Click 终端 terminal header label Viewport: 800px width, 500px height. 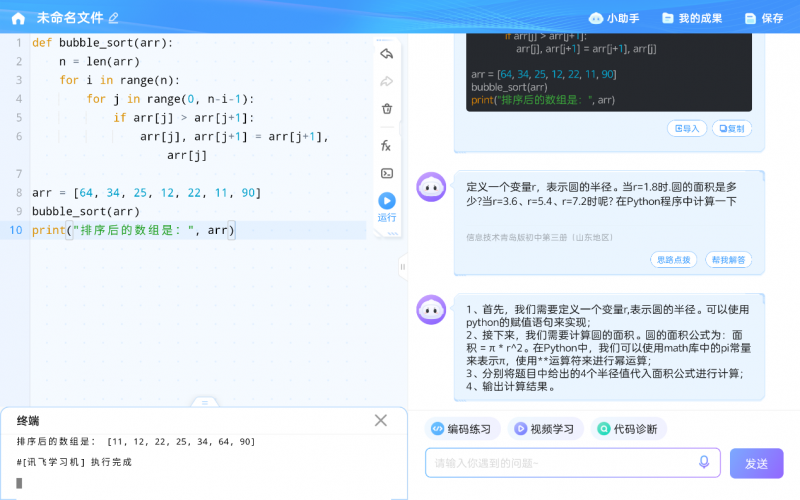(28, 421)
